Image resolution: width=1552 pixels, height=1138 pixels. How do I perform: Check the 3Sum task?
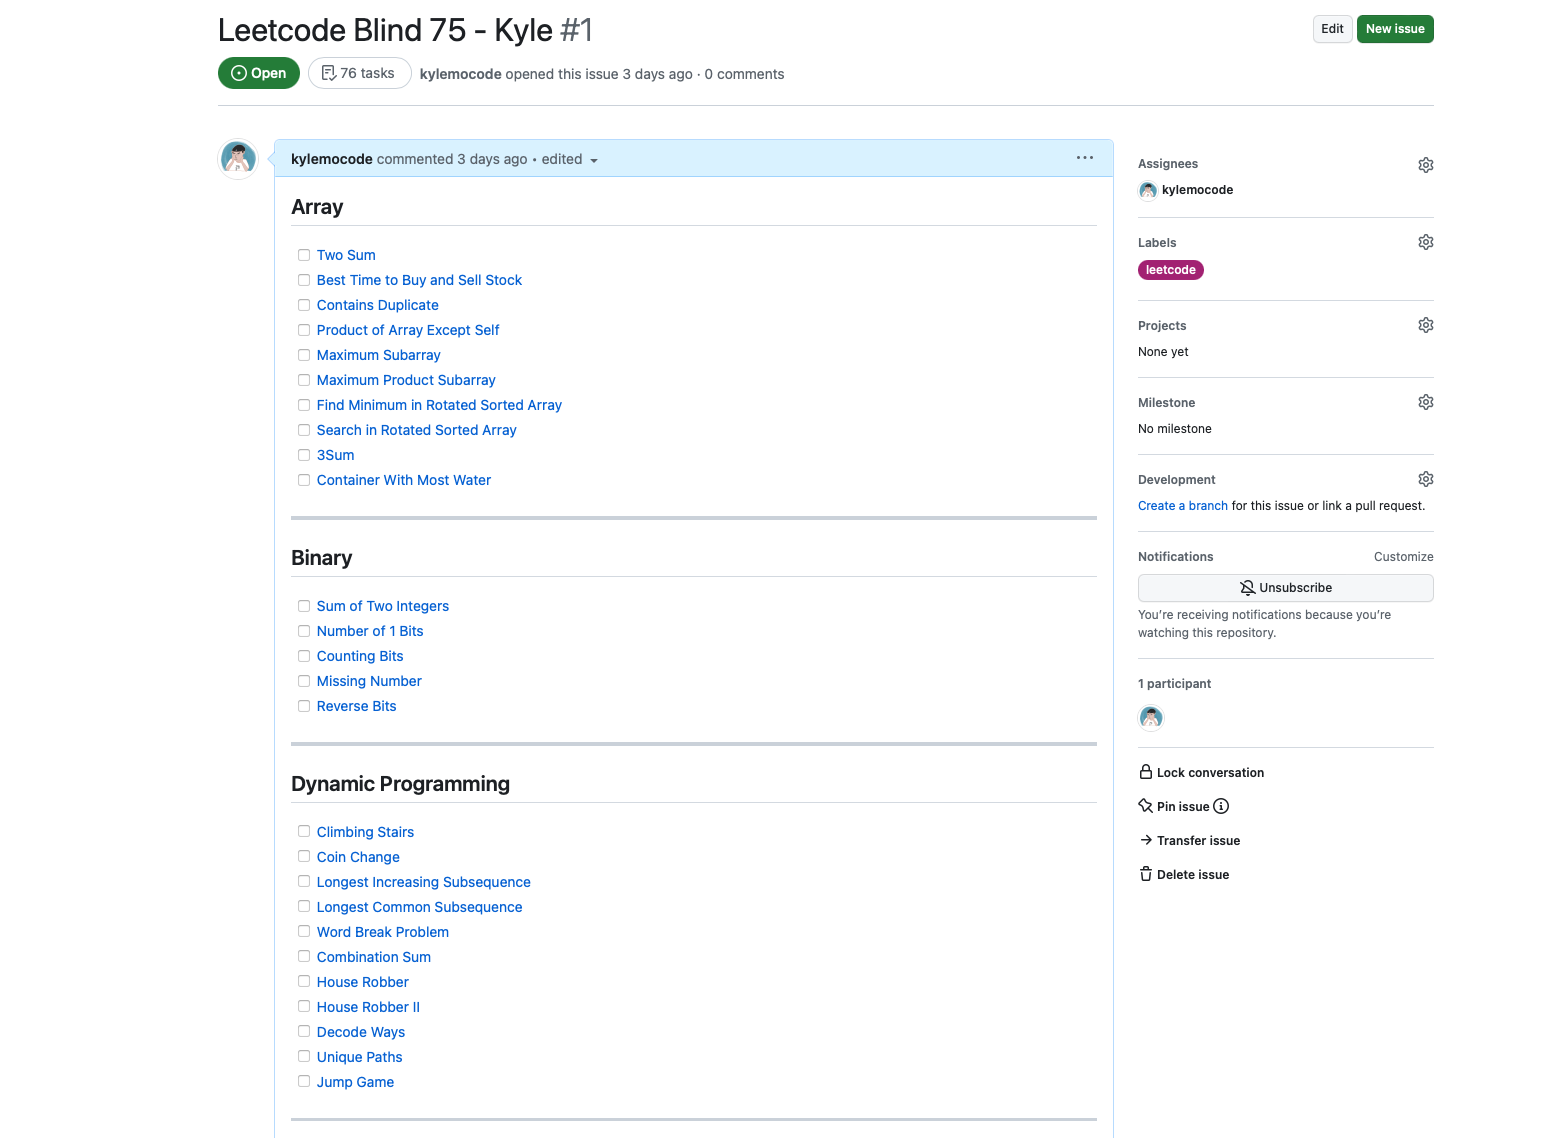click(x=304, y=455)
